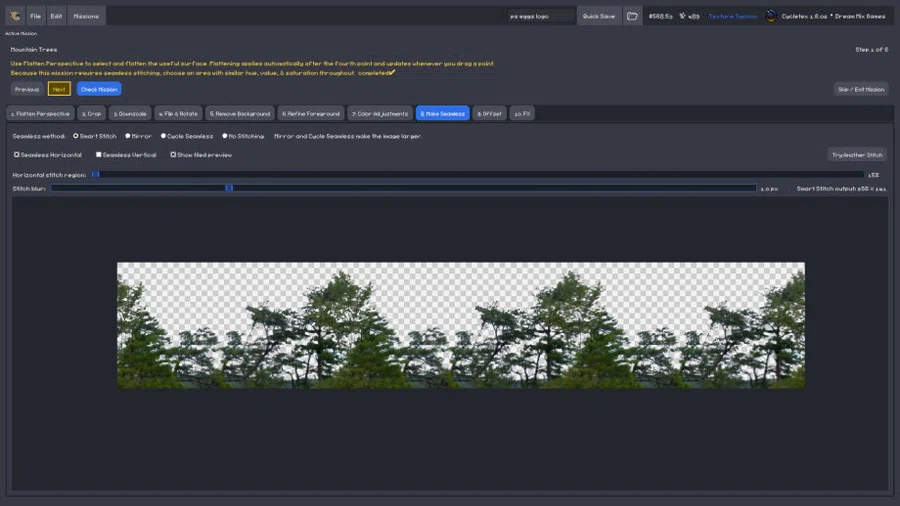Click the Stitch blur slider handle
The image size is (900, 506).
pyautogui.click(x=229, y=188)
